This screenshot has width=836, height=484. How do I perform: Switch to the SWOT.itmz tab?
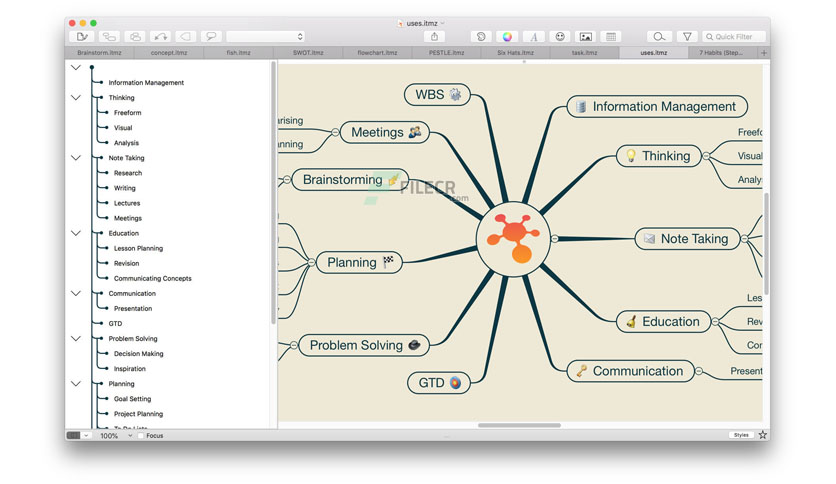pos(308,52)
